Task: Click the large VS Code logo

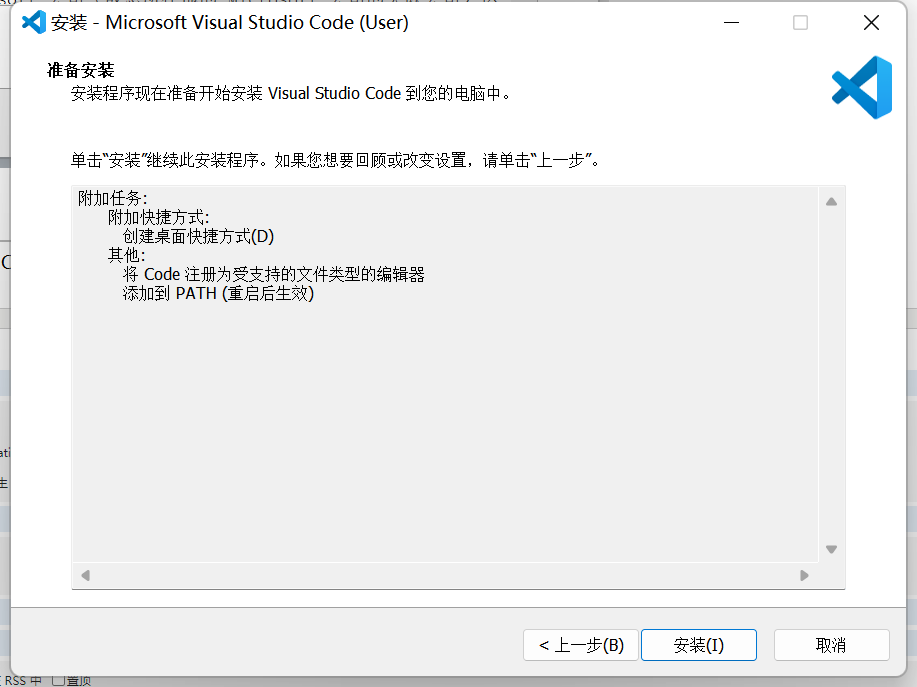Action: (861, 87)
